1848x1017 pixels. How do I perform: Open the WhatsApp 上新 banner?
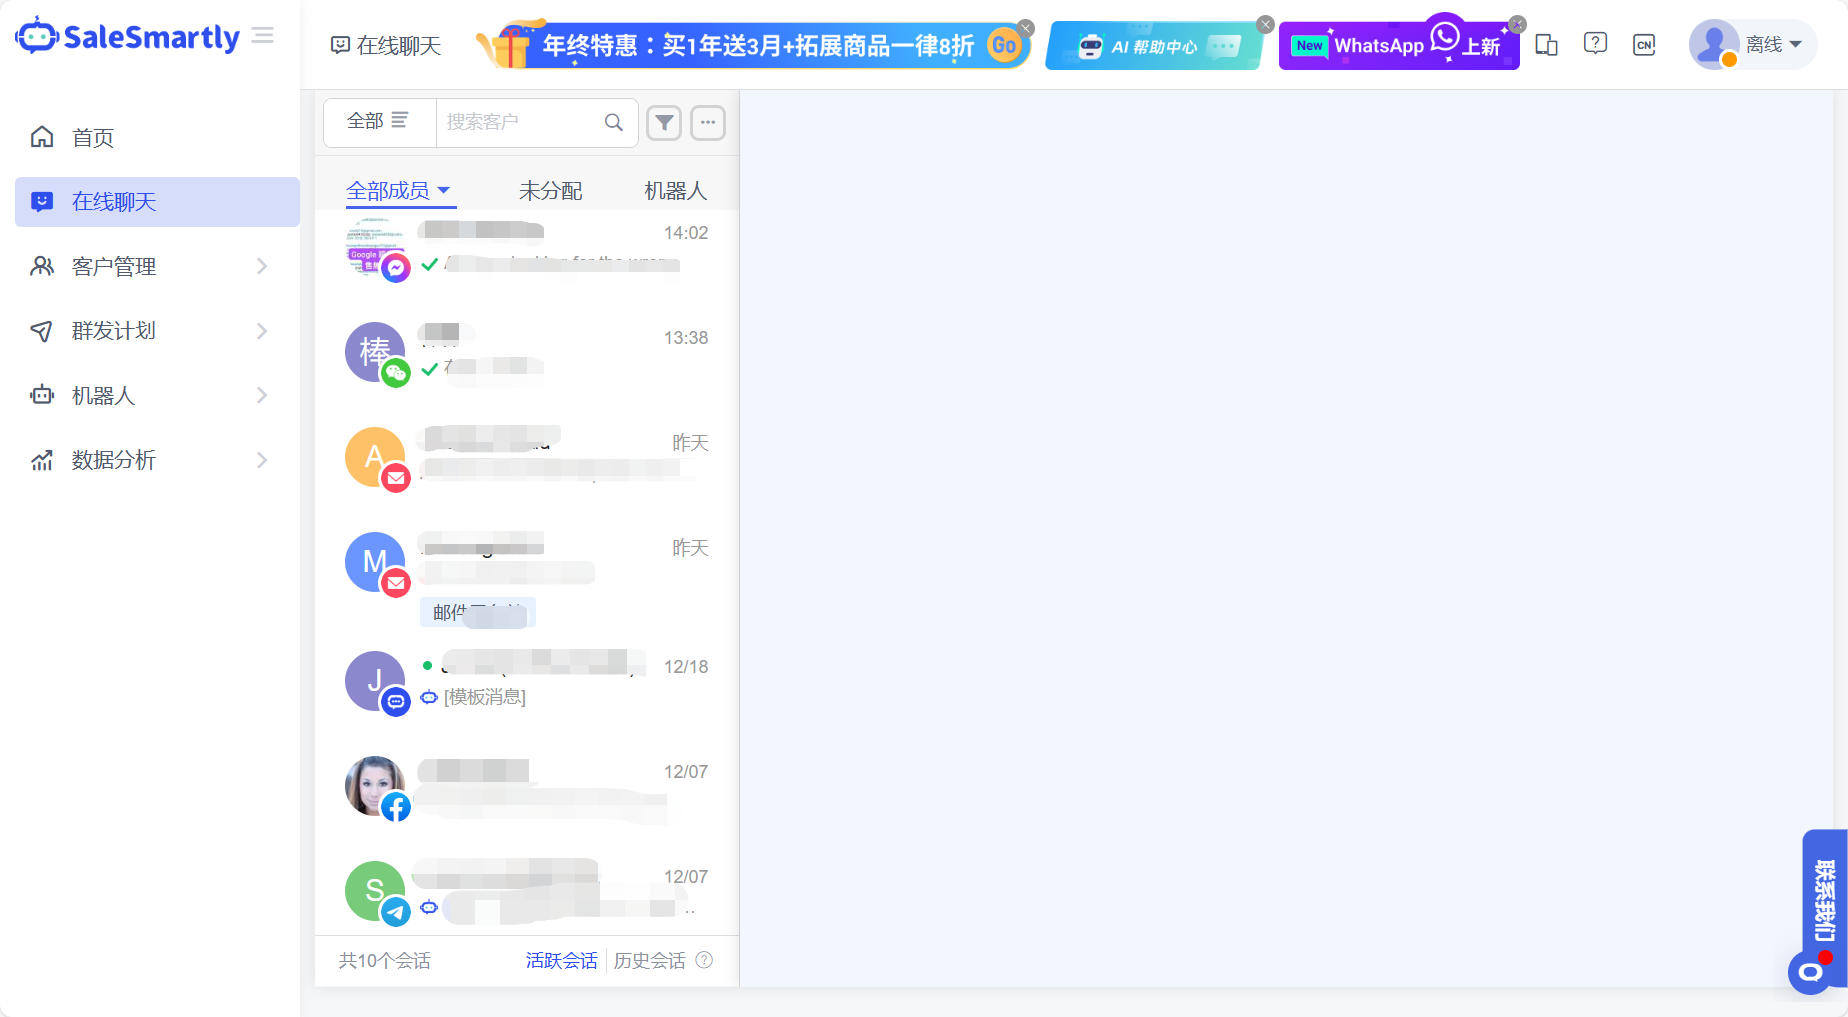[1399, 46]
